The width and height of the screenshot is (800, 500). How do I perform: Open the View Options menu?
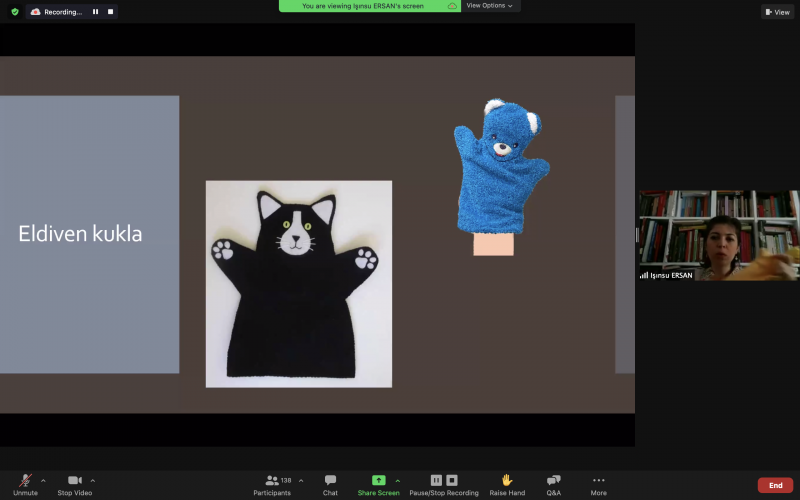tap(490, 6)
